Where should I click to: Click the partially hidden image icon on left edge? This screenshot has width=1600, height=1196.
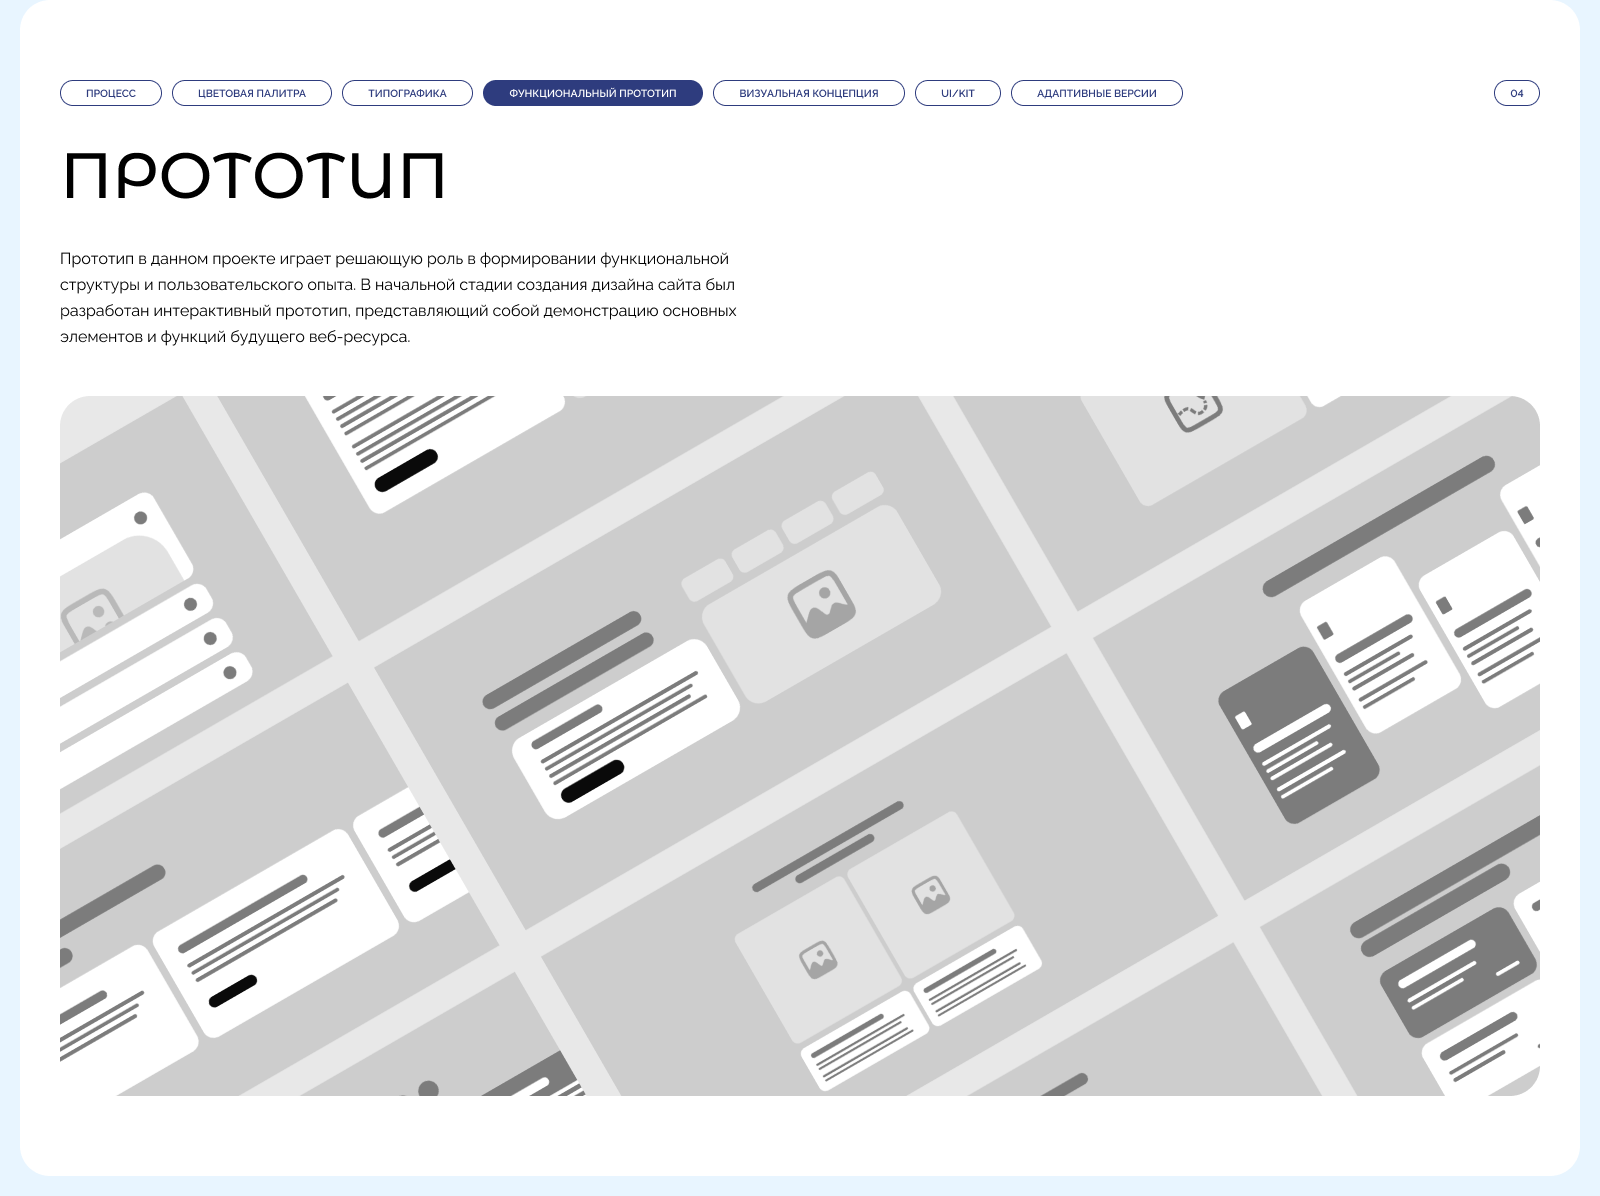(x=92, y=617)
